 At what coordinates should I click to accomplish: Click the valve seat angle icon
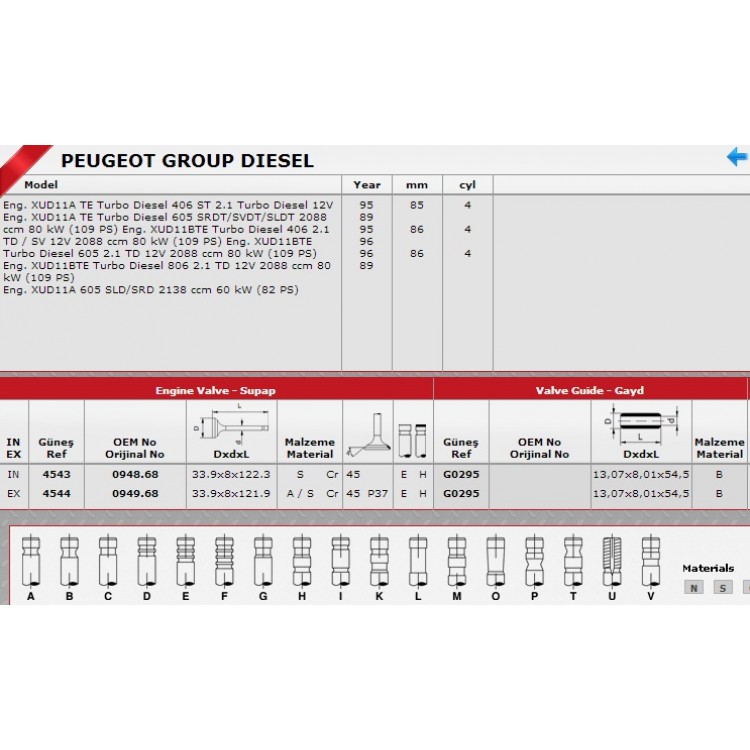368,434
